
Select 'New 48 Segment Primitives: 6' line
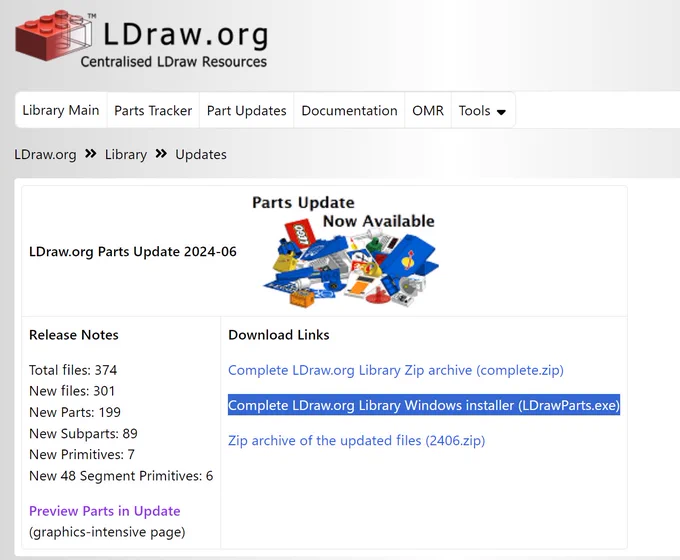tap(121, 475)
